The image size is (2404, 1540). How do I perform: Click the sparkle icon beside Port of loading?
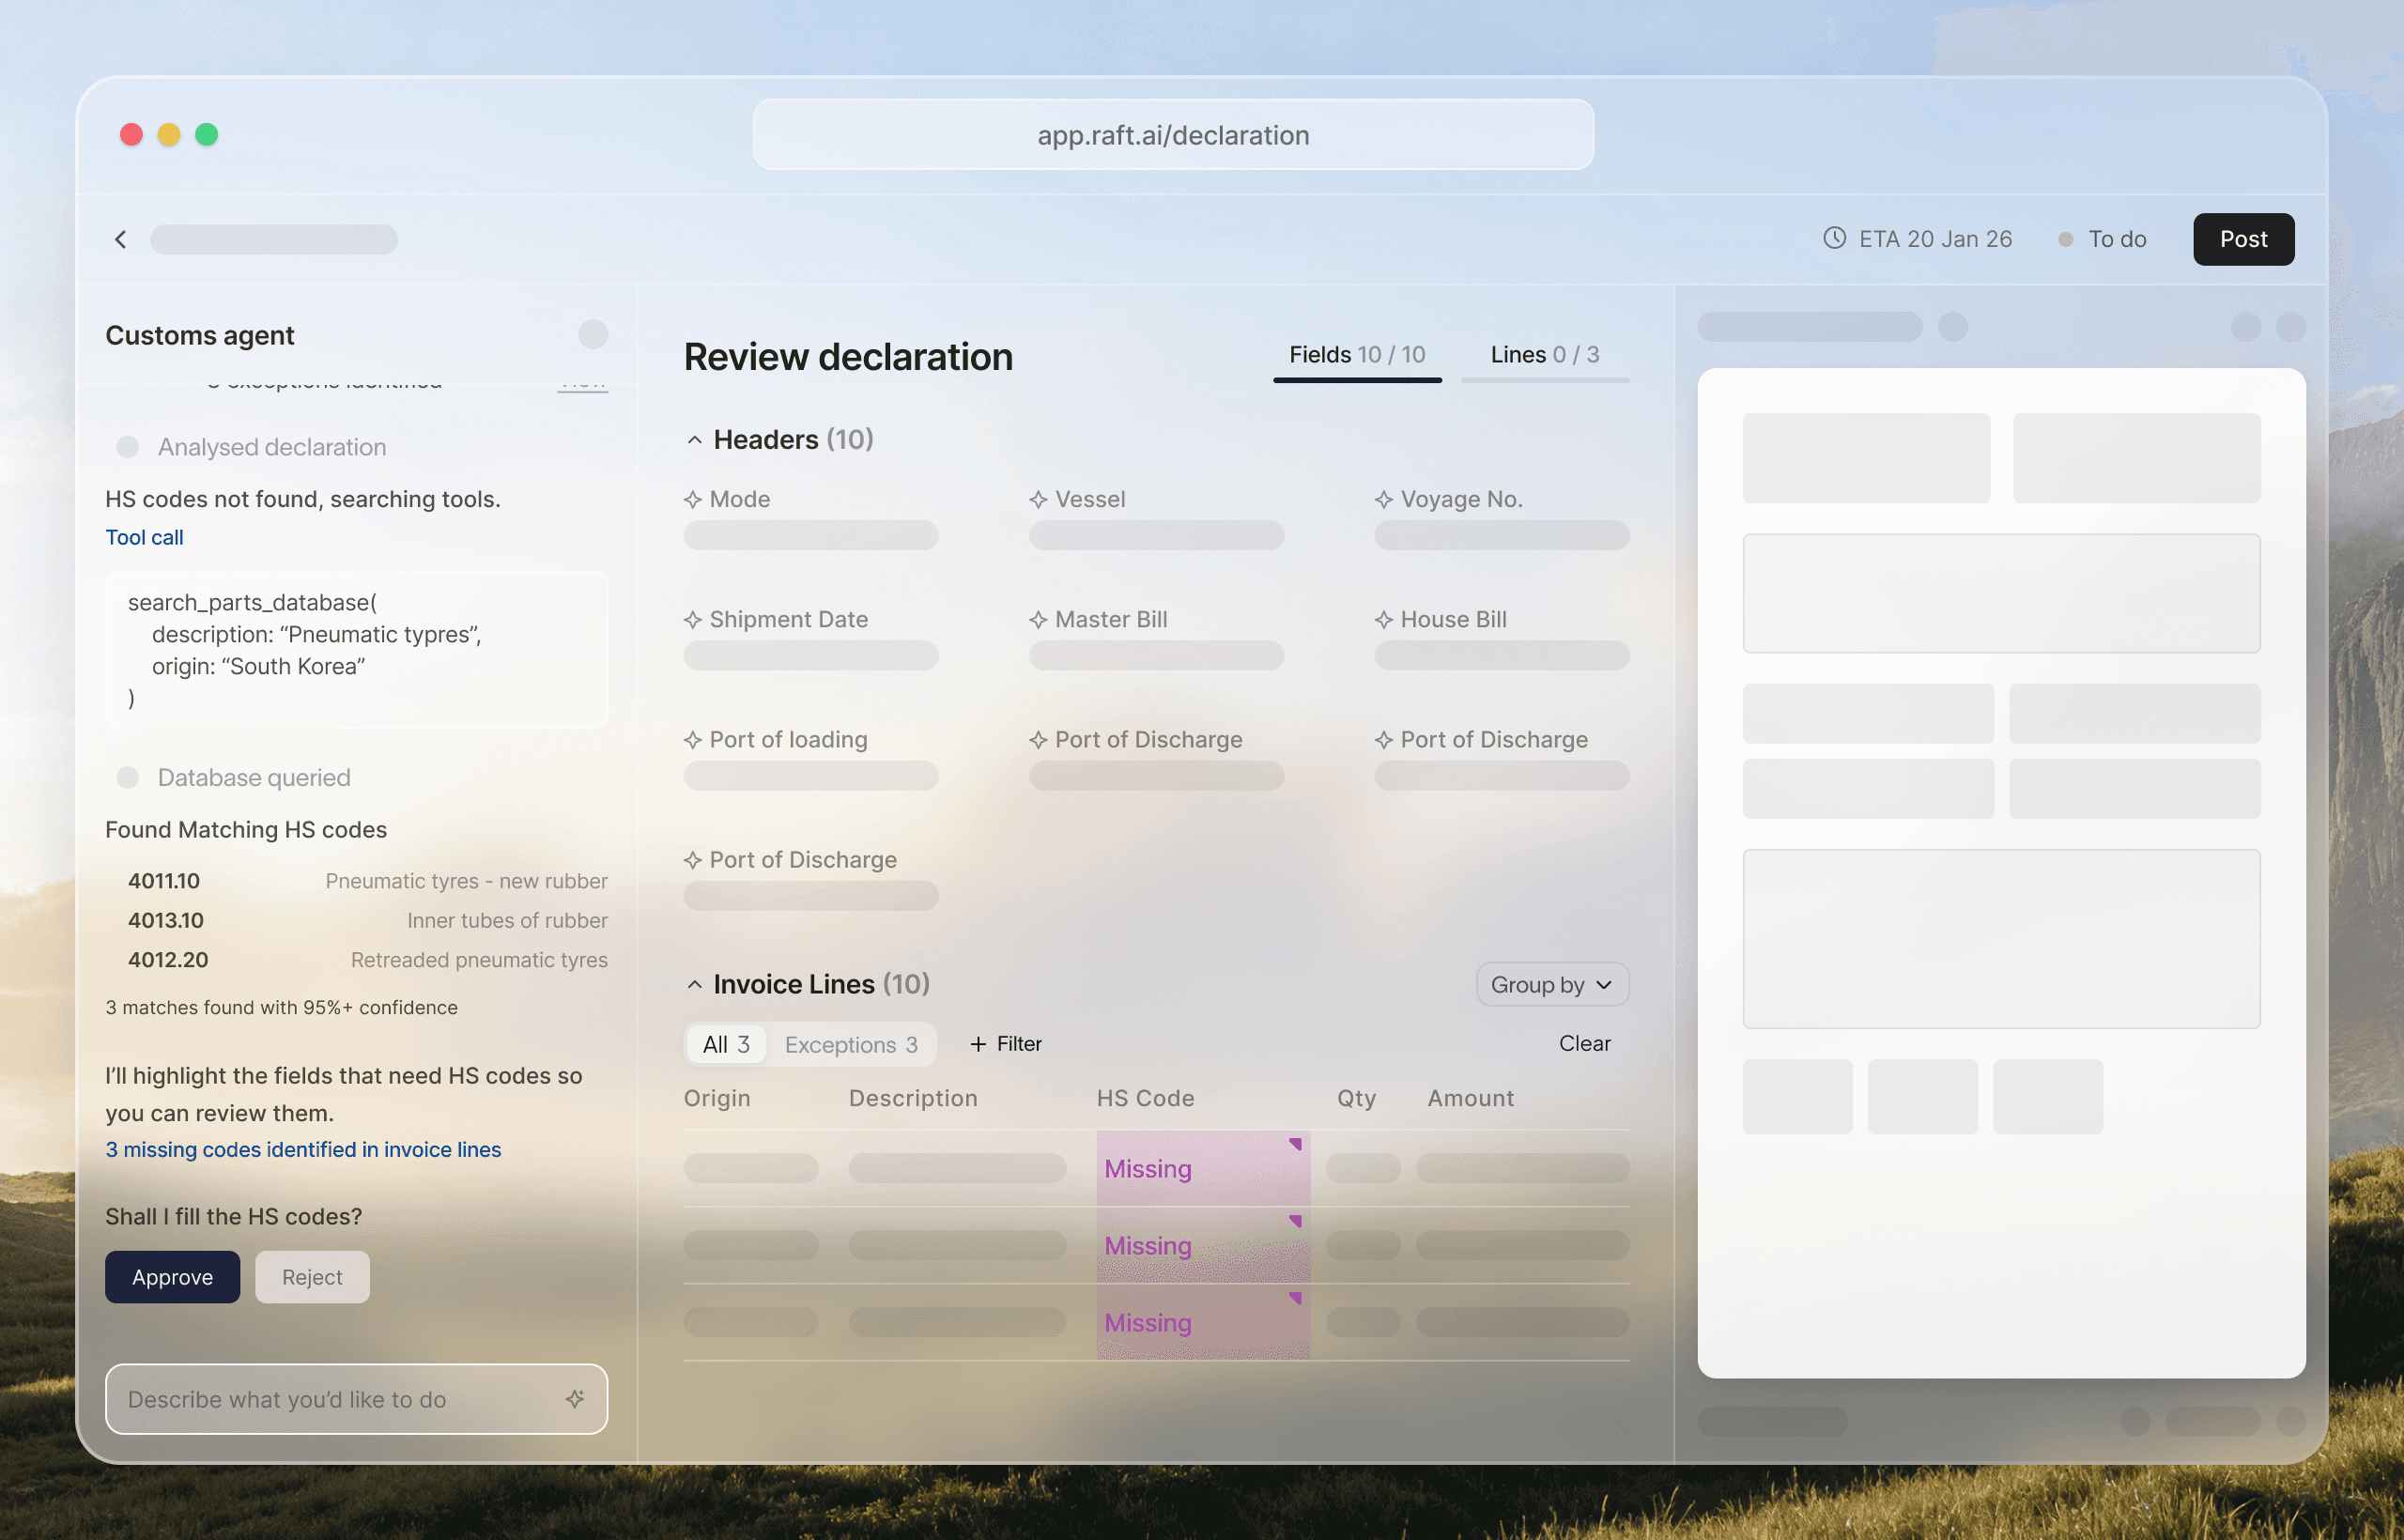pos(692,739)
